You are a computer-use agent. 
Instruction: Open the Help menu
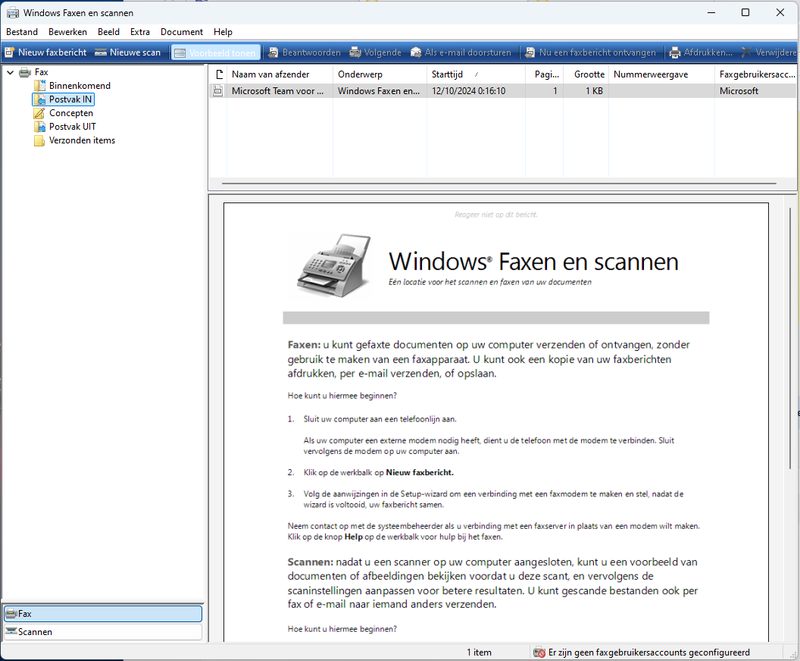222,32
